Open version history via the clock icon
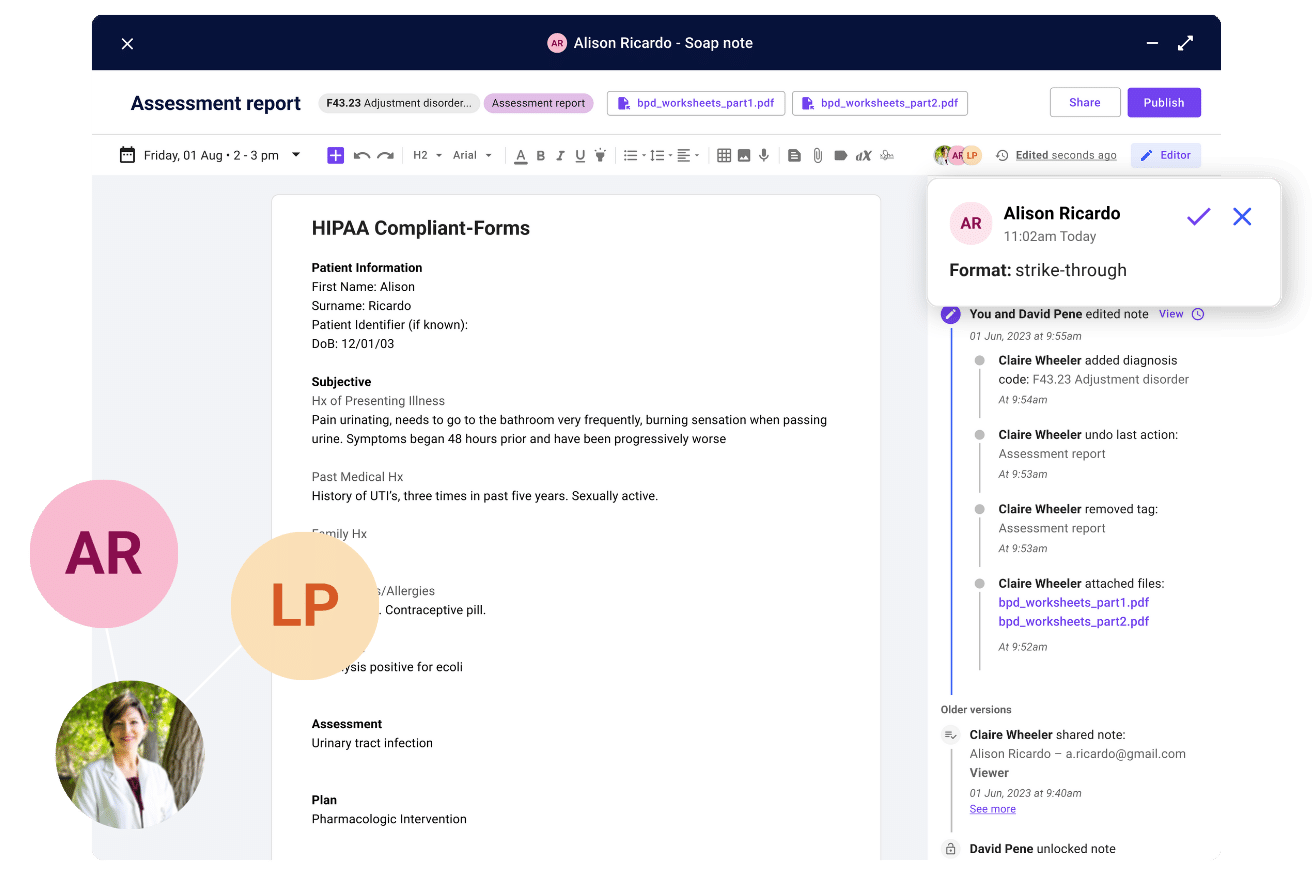This screenshot has width=1313, height=875. [x=1003, y=155]
